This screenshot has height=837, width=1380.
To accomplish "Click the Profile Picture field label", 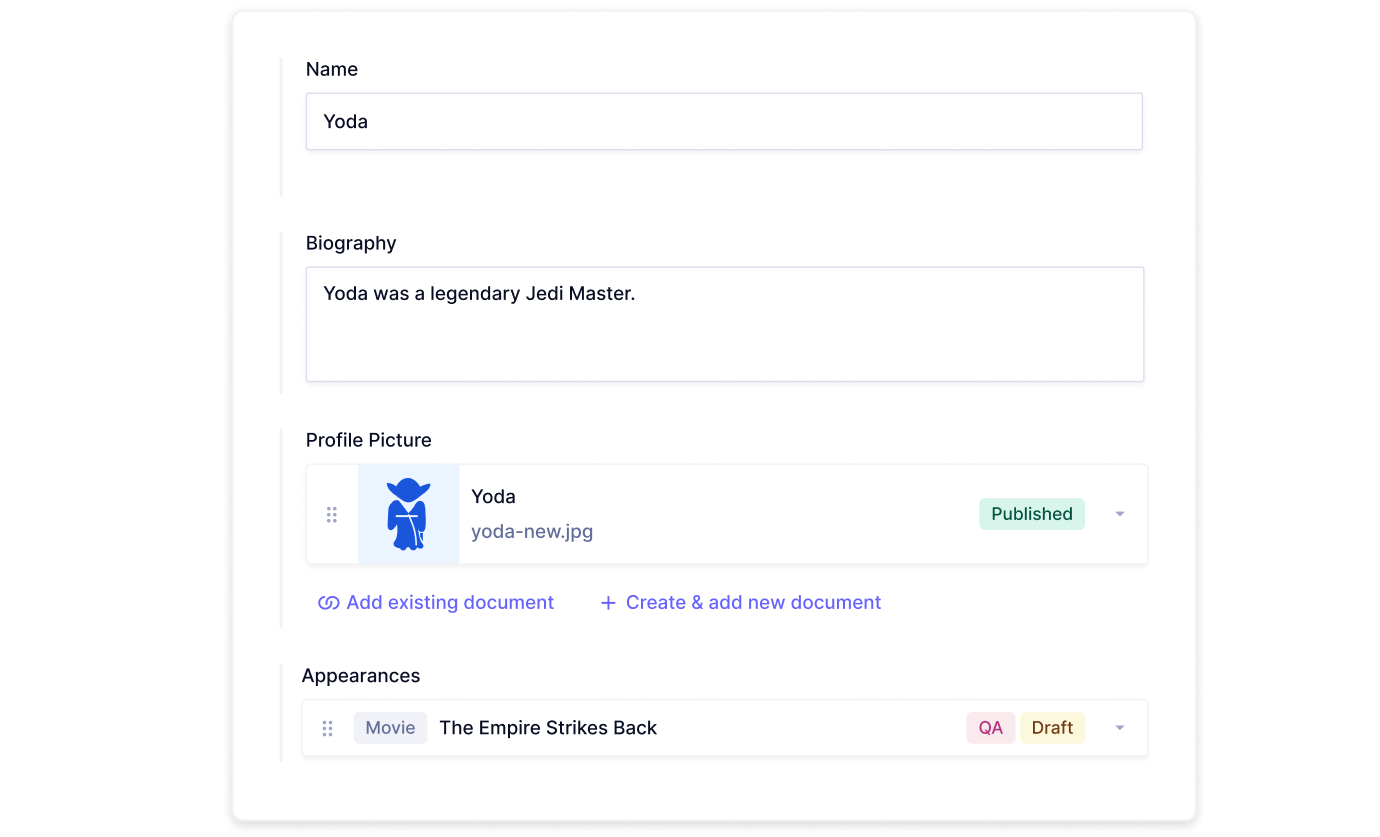I will click(x=369, y=440).
